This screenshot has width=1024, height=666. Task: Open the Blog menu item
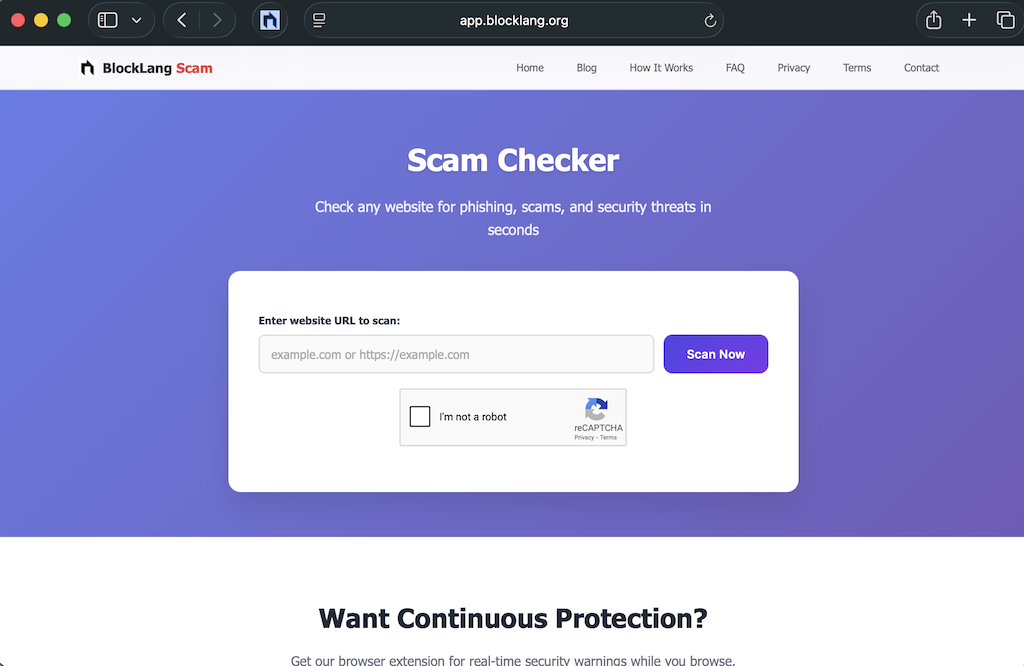pos(586,68)
